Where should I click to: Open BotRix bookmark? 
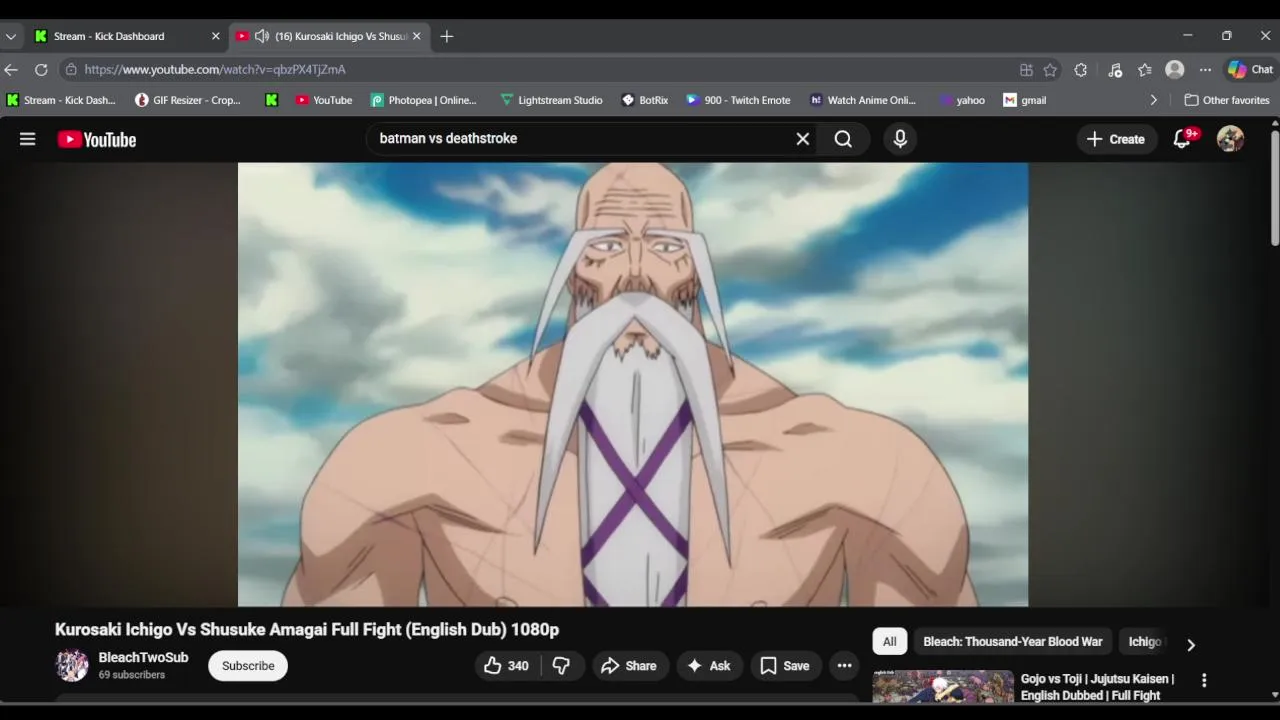(644, 100)
